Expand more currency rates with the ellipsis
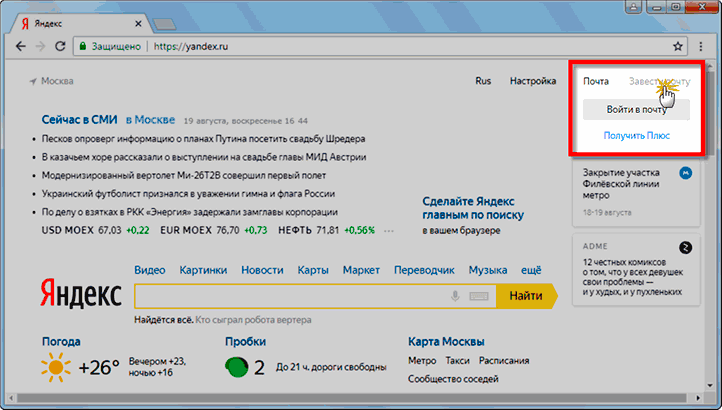Screen dimensions: 722x410 pos(389,231)
